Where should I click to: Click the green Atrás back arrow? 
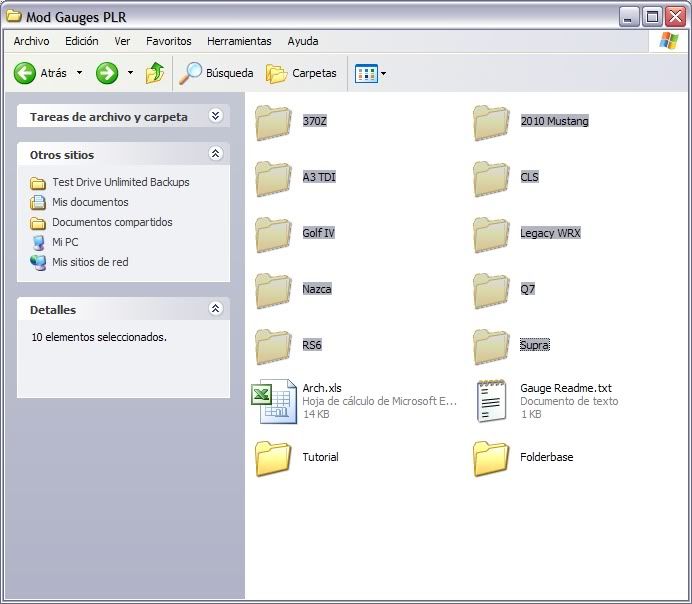[25, 73]
